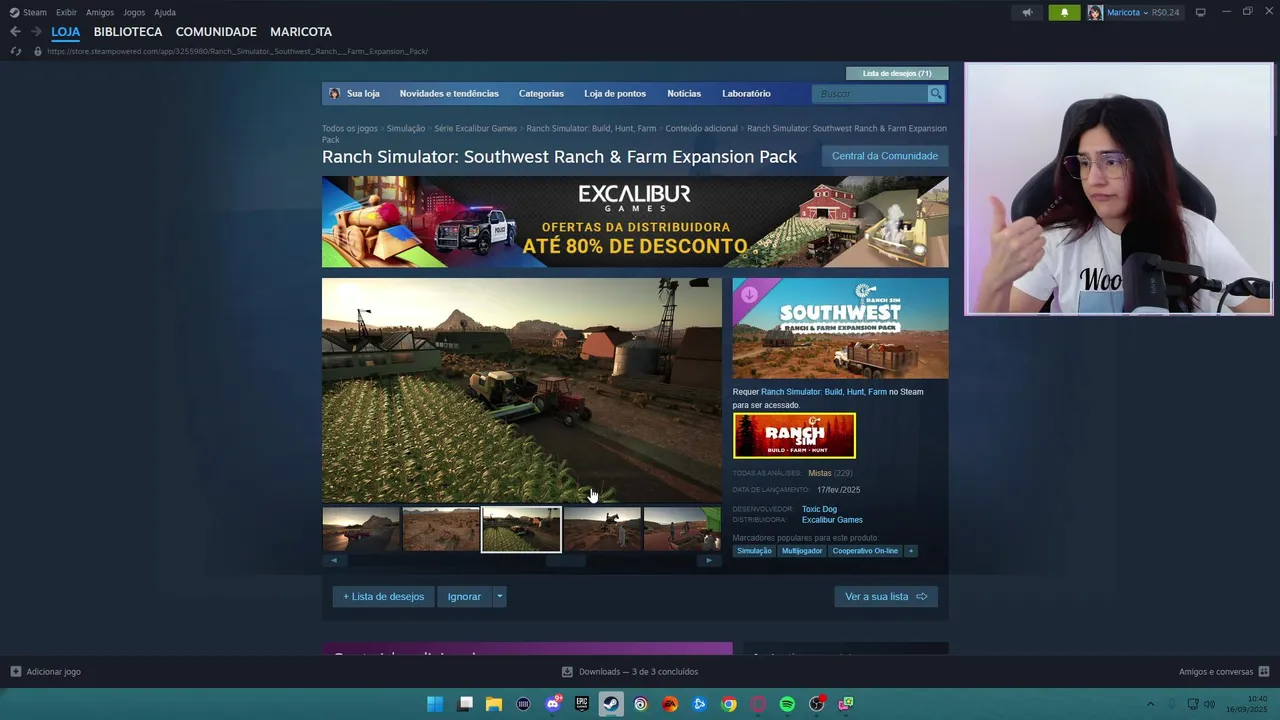Show hidden system tray icons
This screenshot has height=720, width=1280.
click(x=1150, y=704)
